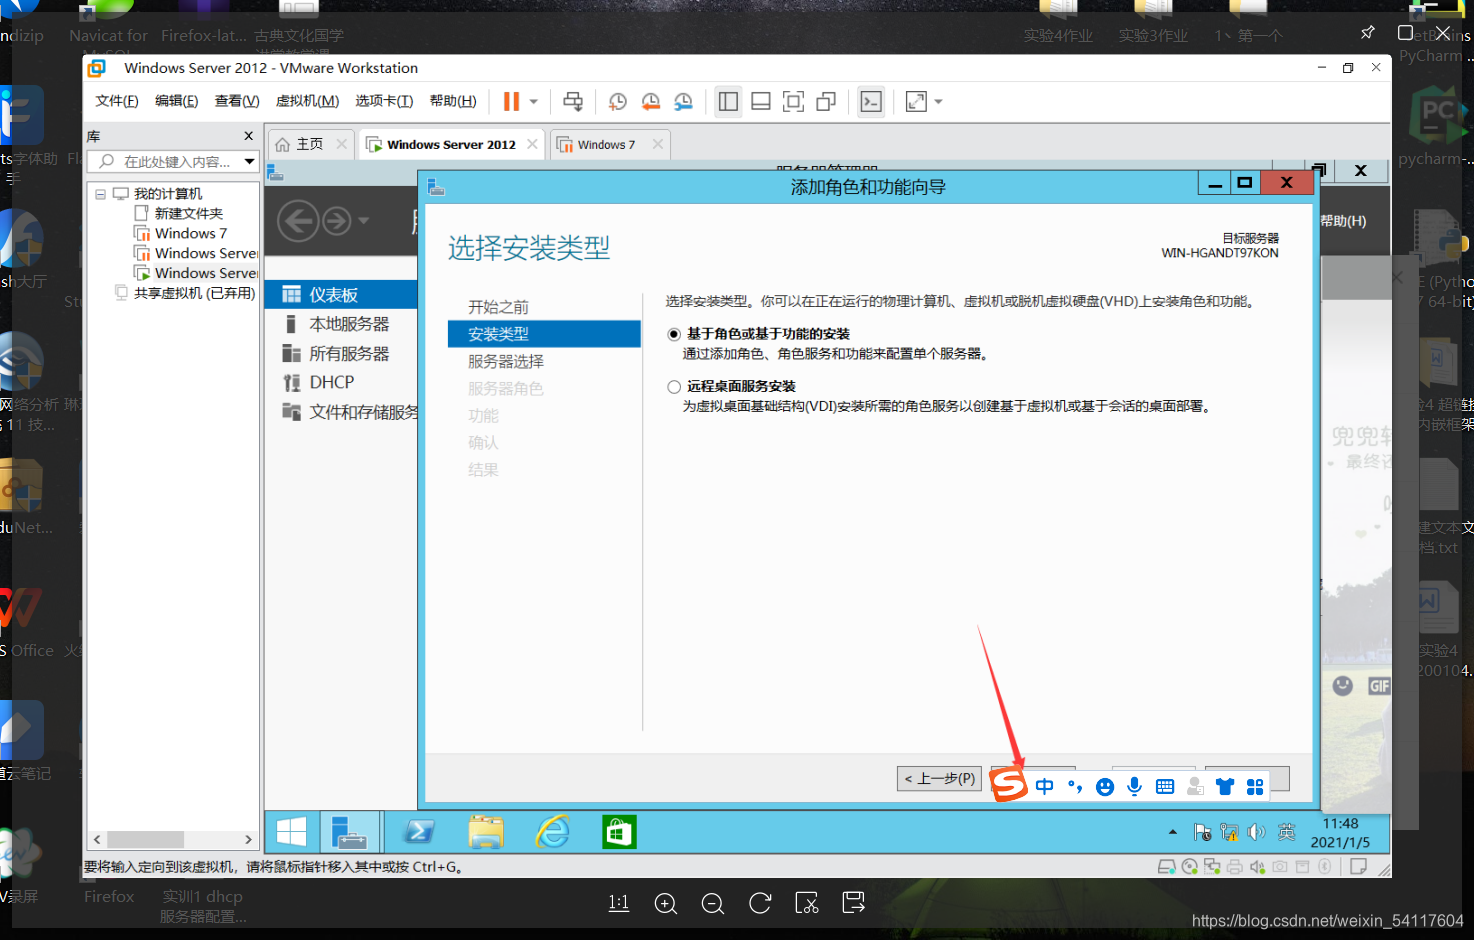Take a snapshot using the clock-plus icon

pos(618,101)
